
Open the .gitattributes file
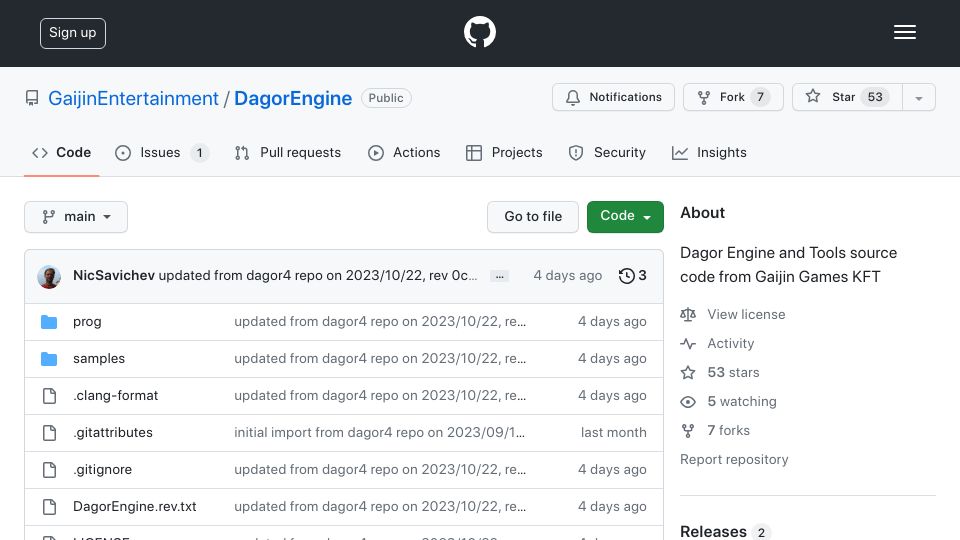click(113, 432)
